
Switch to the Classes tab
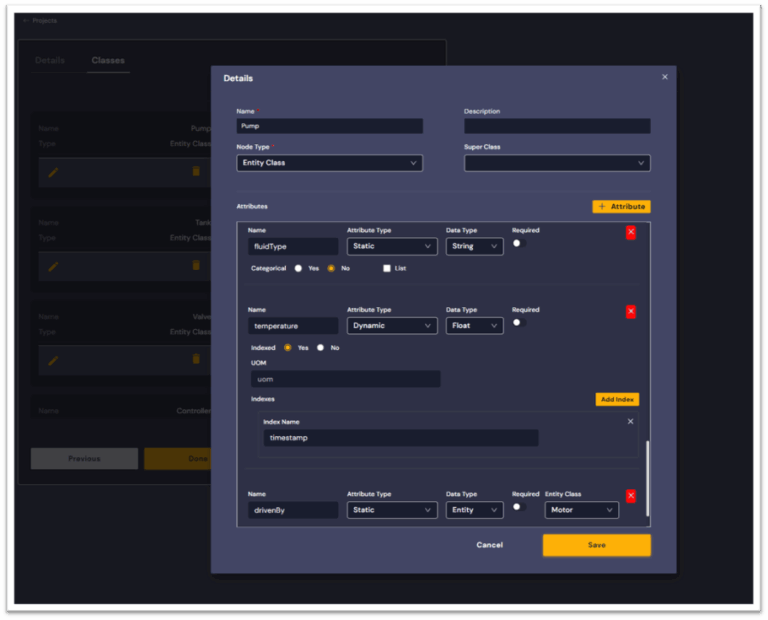click(x=108, y=60)
